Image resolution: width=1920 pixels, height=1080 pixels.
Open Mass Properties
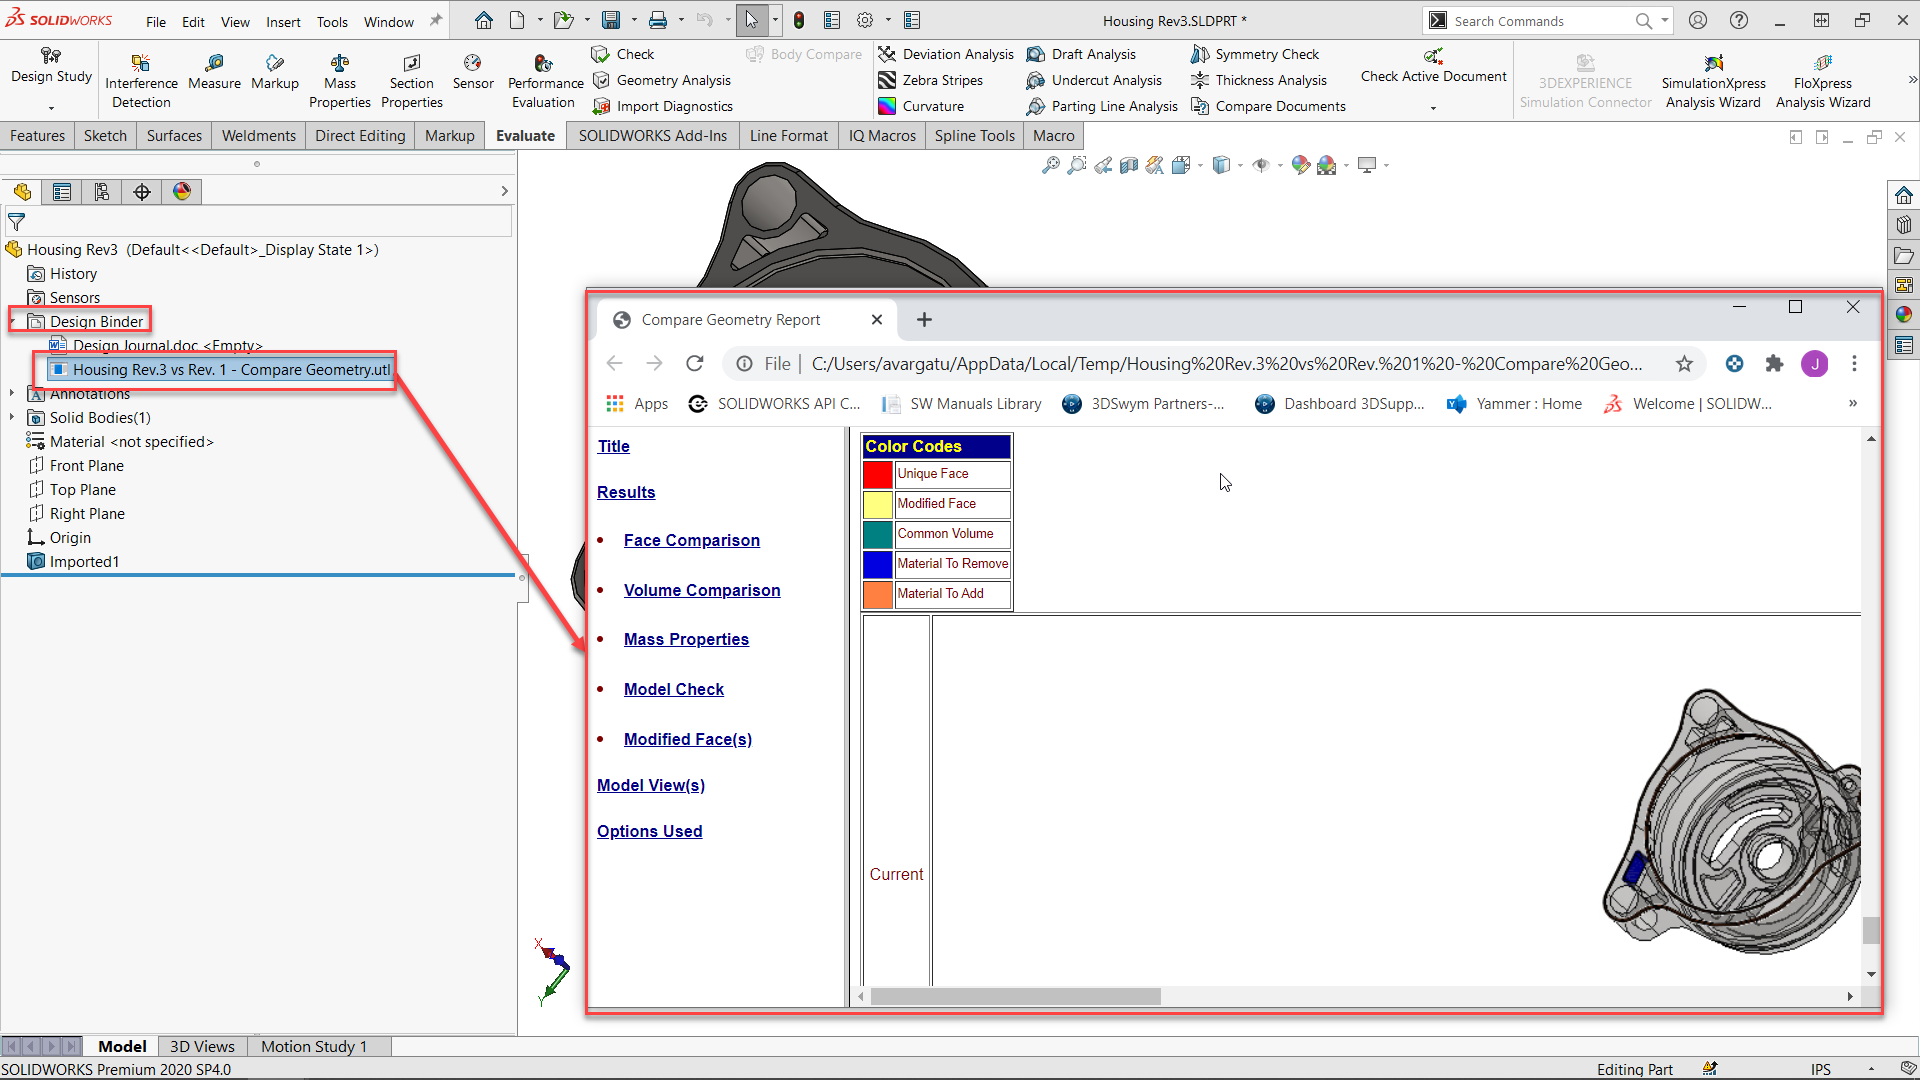pyautogui.click(x=340, y=80)
